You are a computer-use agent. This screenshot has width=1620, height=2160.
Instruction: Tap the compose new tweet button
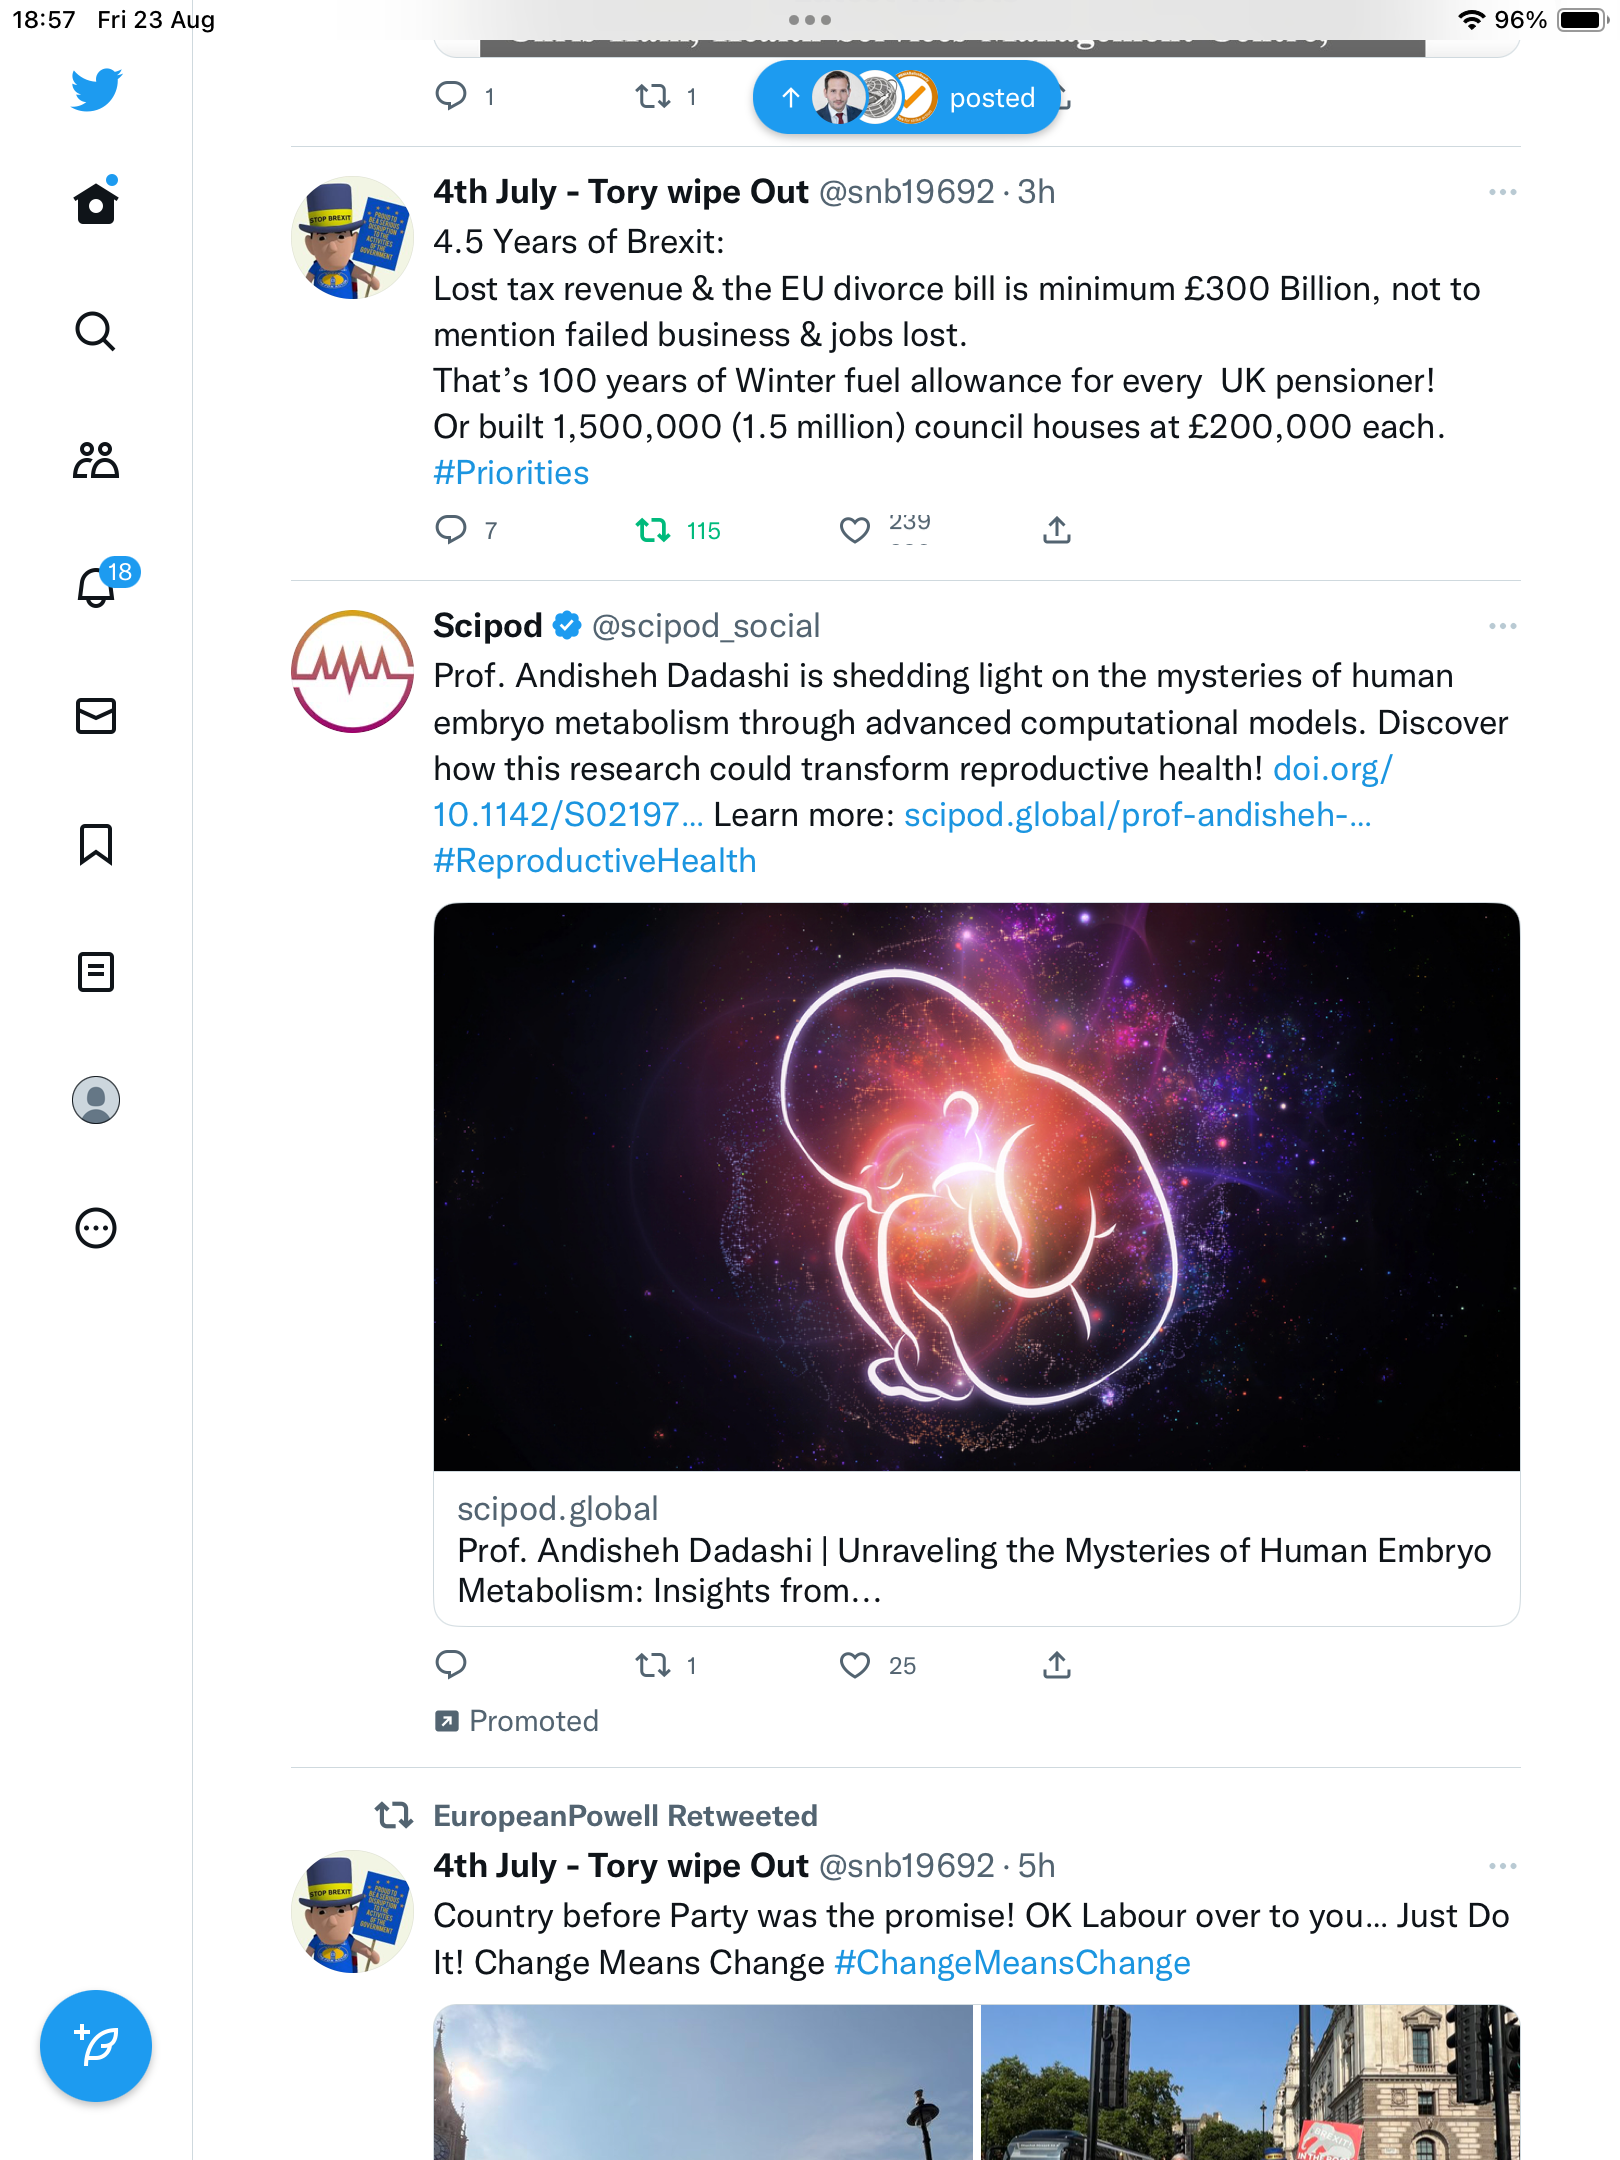(x=96, y=2046)
